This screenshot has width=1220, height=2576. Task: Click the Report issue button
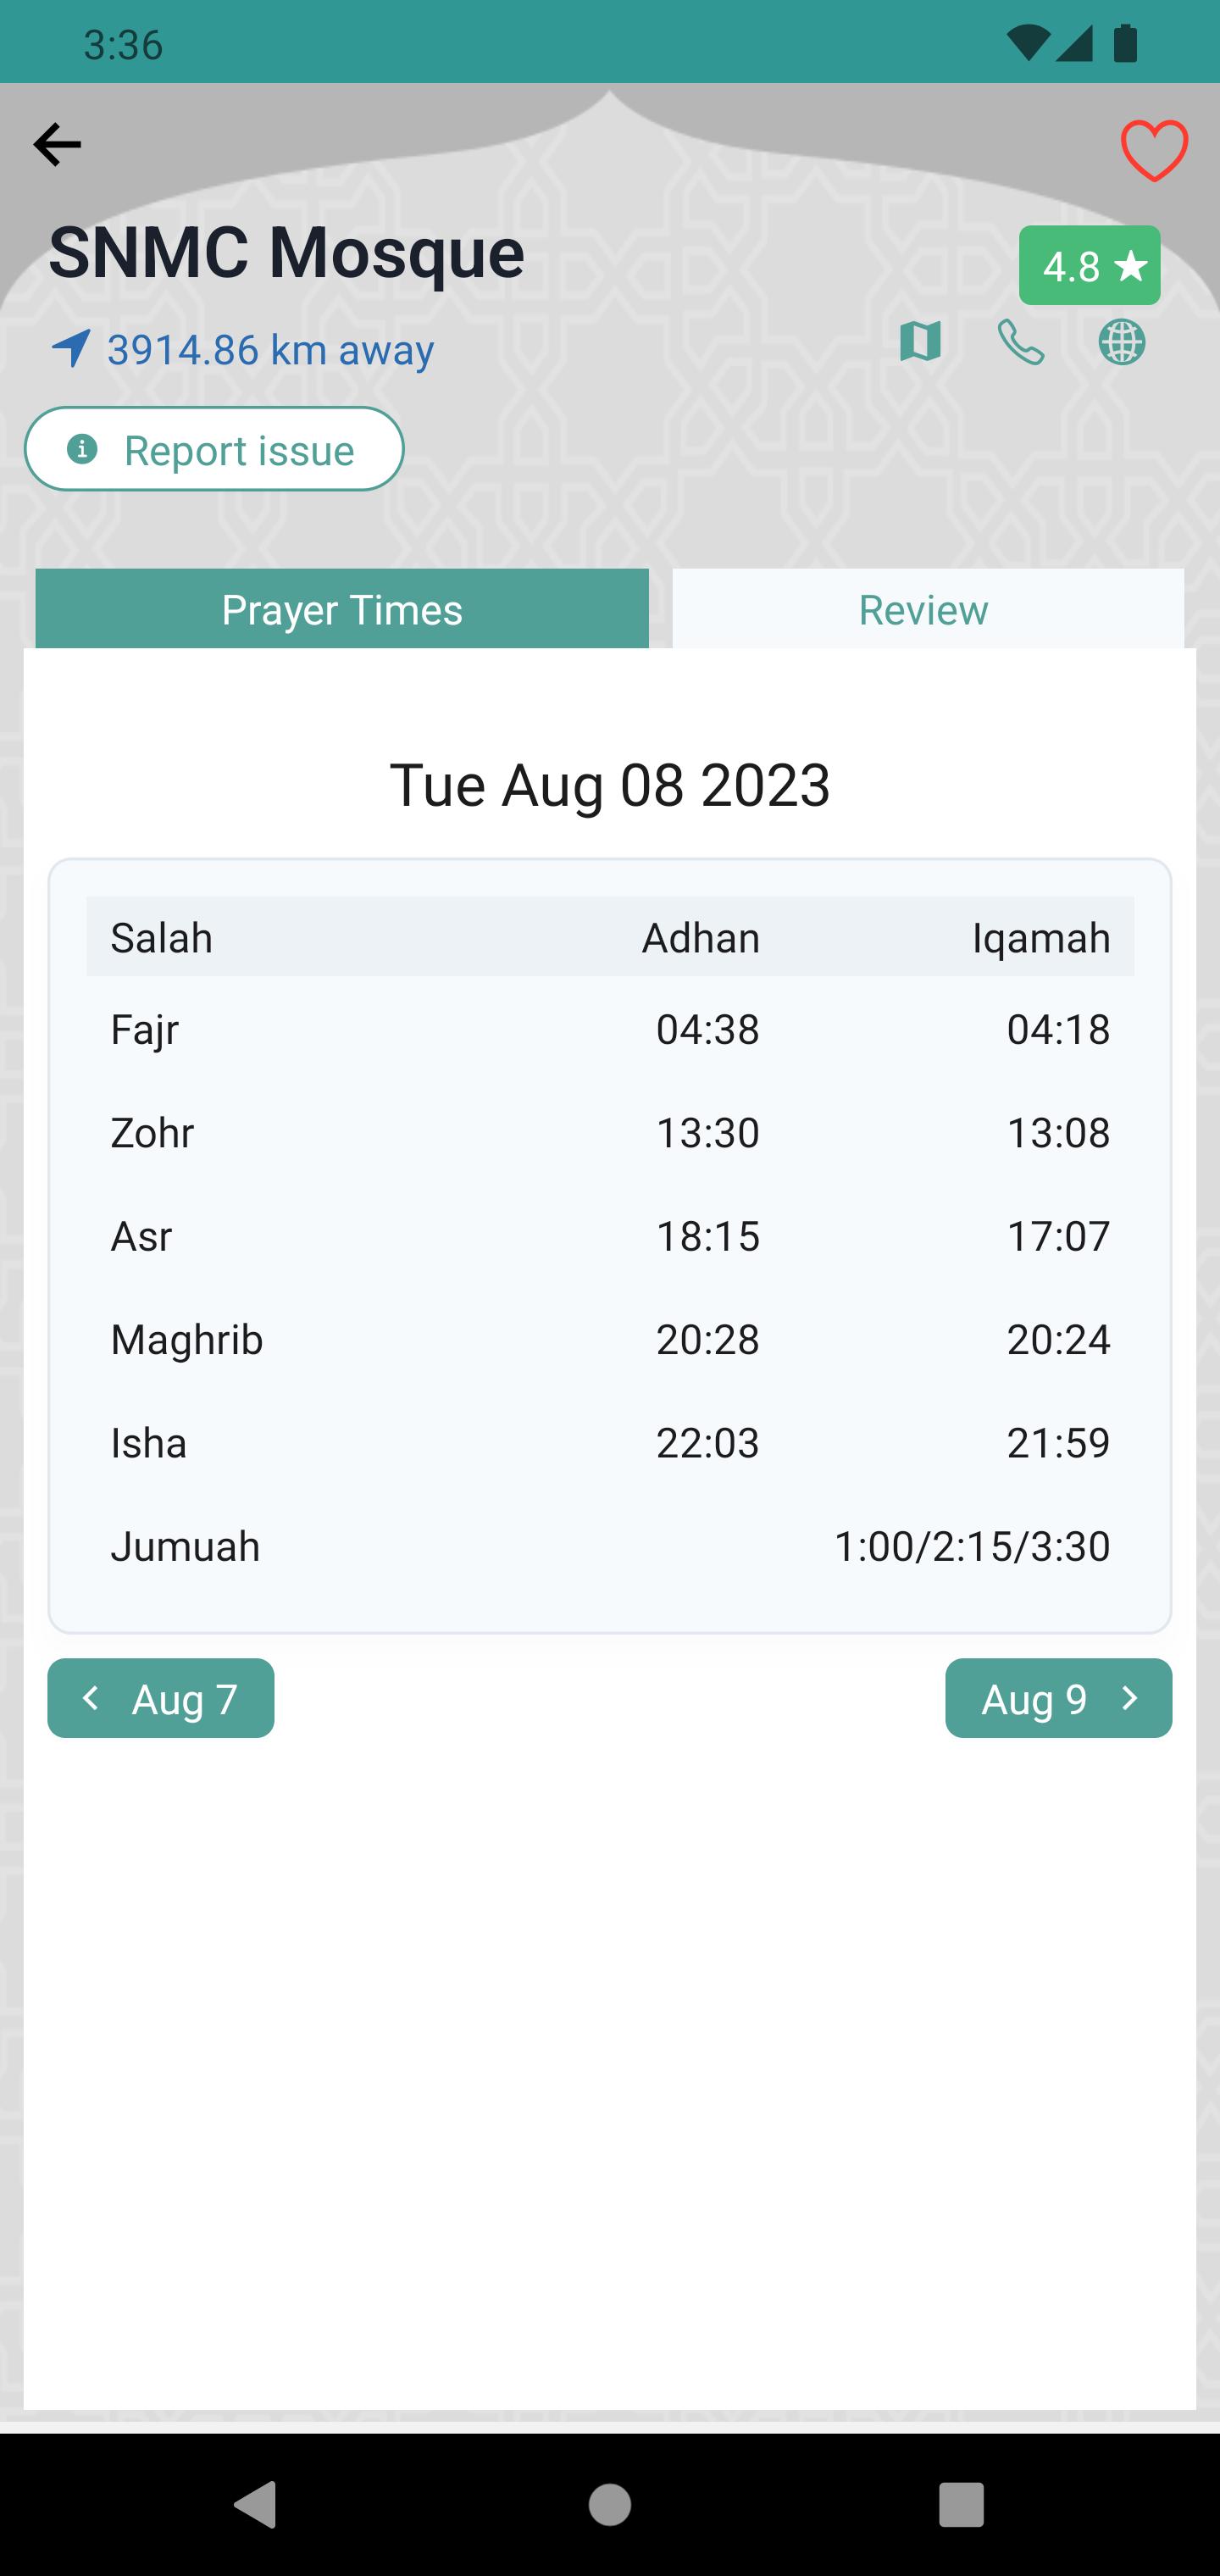tap(214, 449)
